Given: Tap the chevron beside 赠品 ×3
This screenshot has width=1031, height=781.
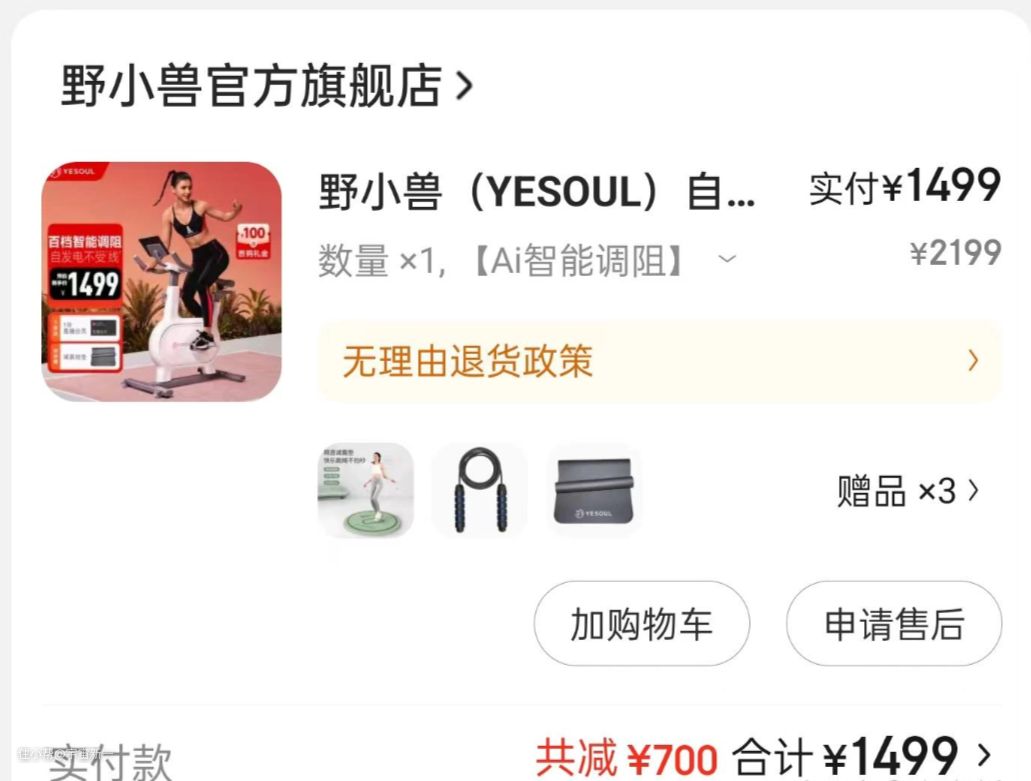Looking at the screenshot, I should pos(973,490).
